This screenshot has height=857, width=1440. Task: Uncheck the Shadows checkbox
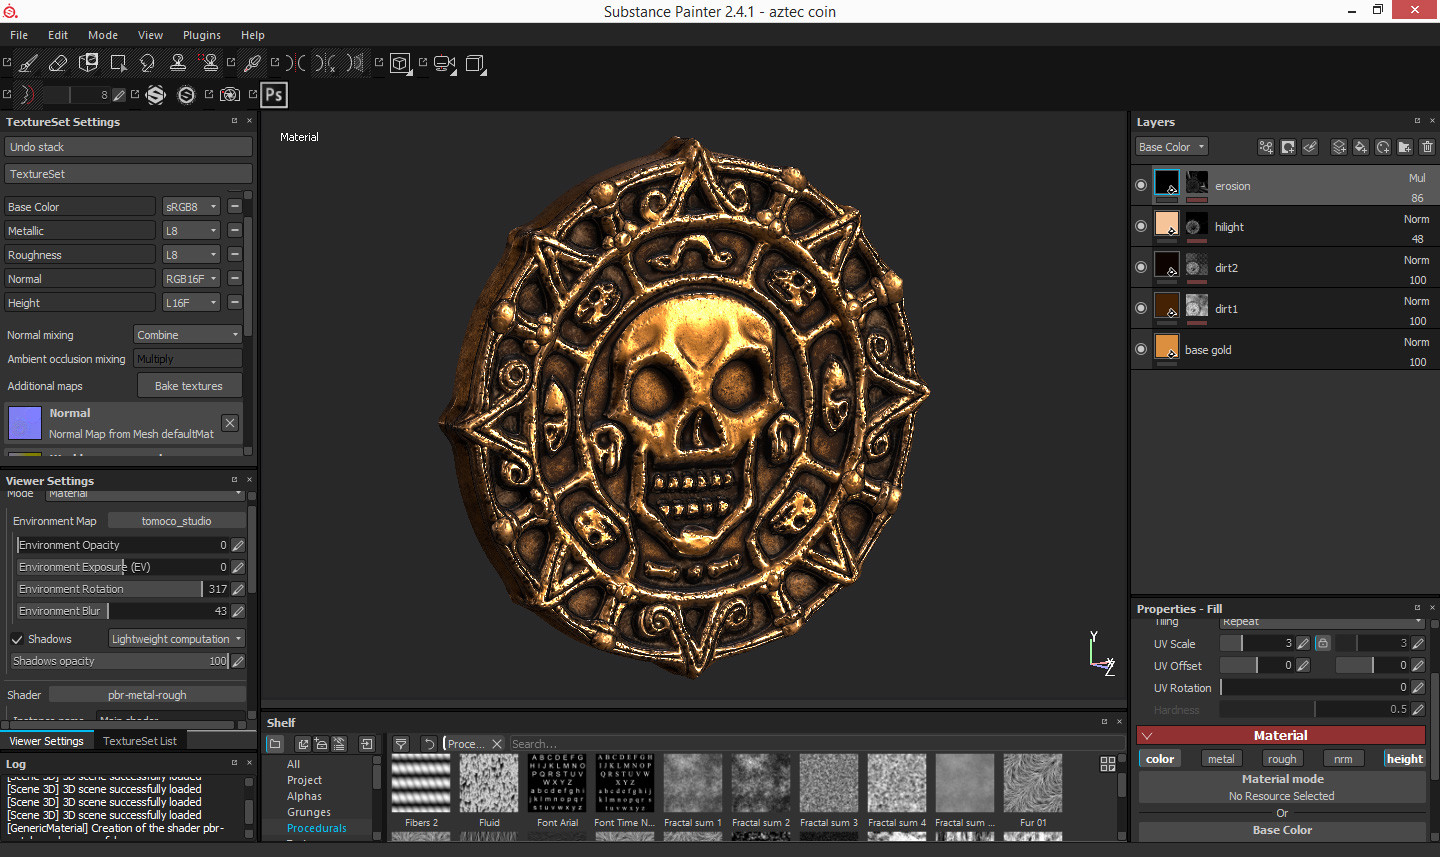pos(17,639)
